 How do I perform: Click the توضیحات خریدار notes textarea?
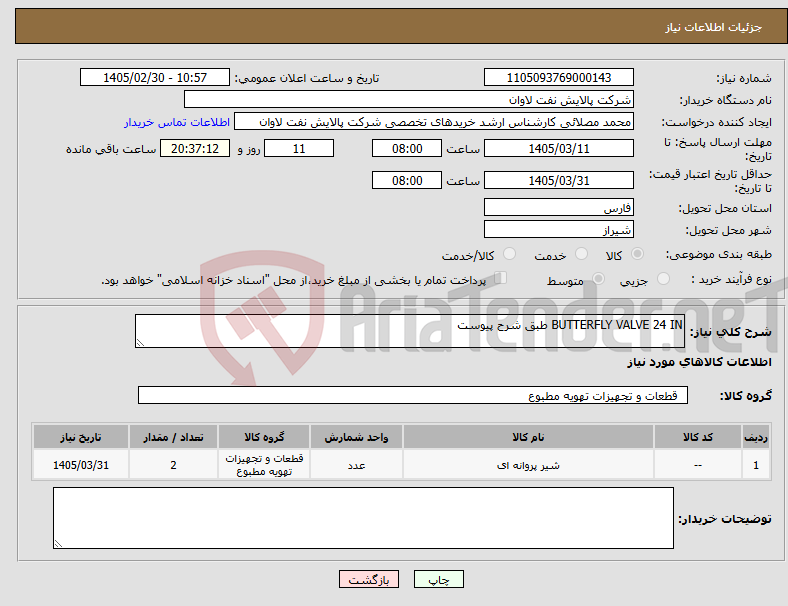[x=363, y=518]
